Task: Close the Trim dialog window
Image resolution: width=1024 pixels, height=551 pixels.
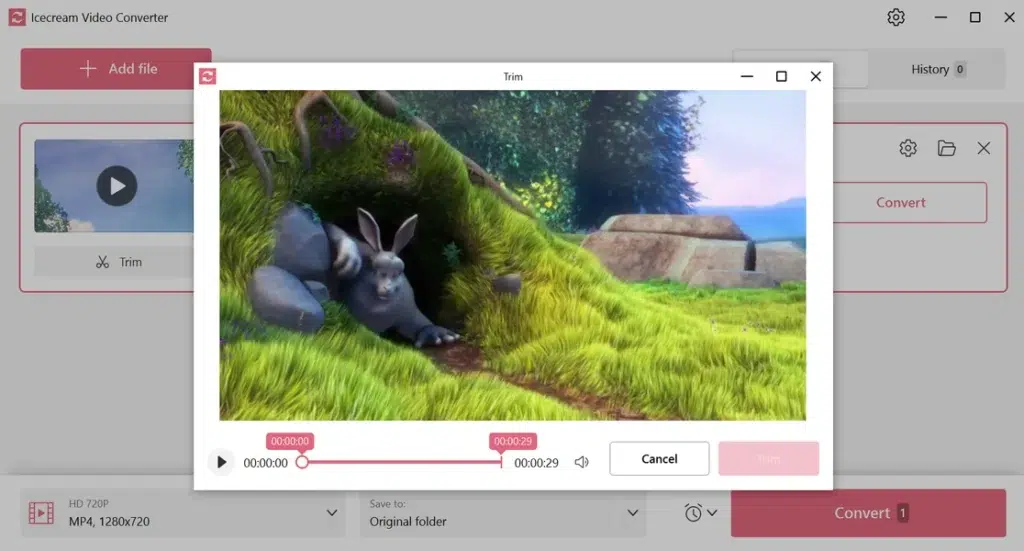Action: 816,76
